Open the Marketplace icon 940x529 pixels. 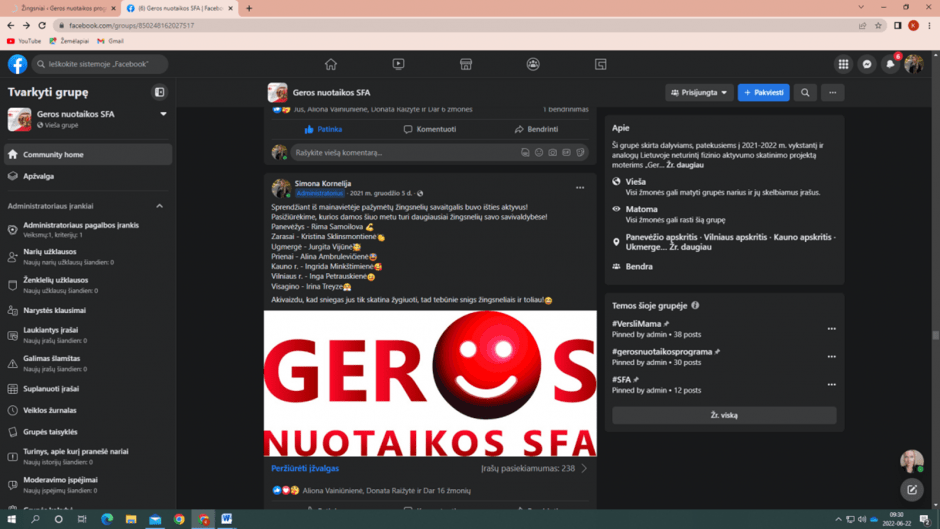coord(466,64)
